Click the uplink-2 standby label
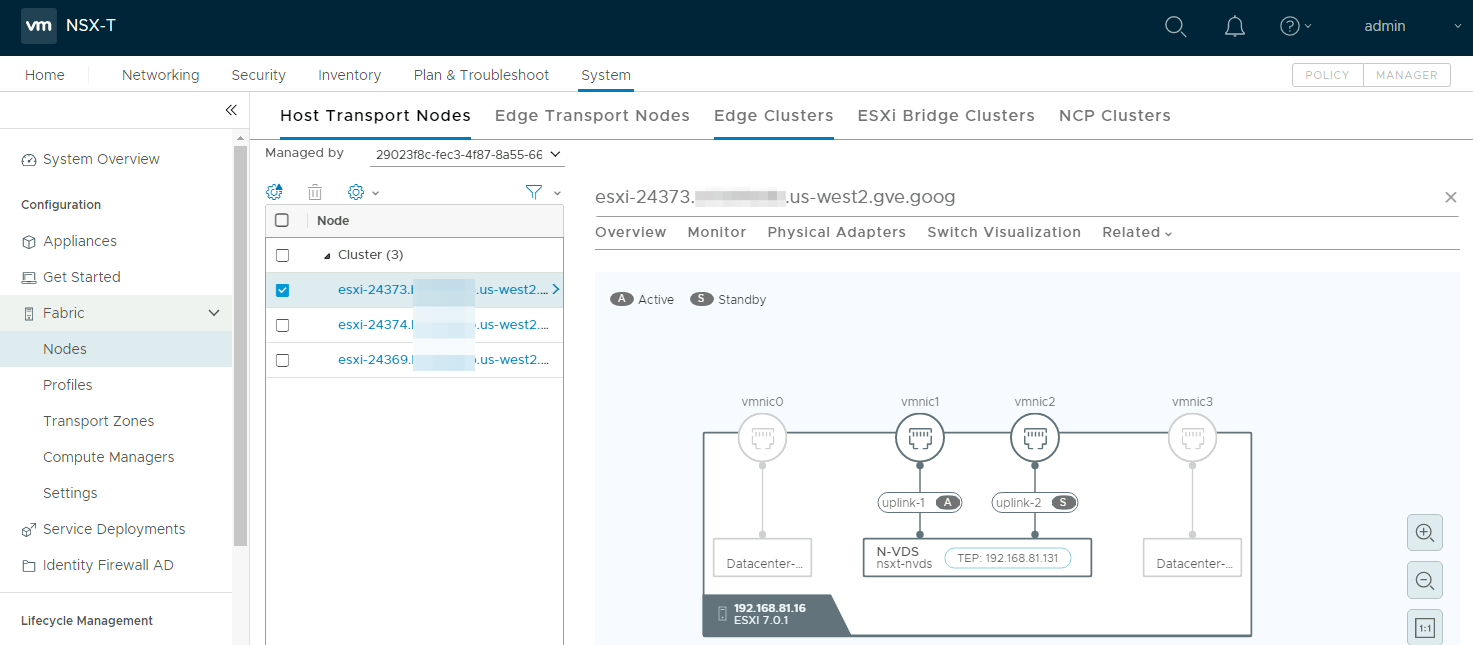This screenshot has height=645, width=1473. pyautogui.click(x=1035, y=503)
